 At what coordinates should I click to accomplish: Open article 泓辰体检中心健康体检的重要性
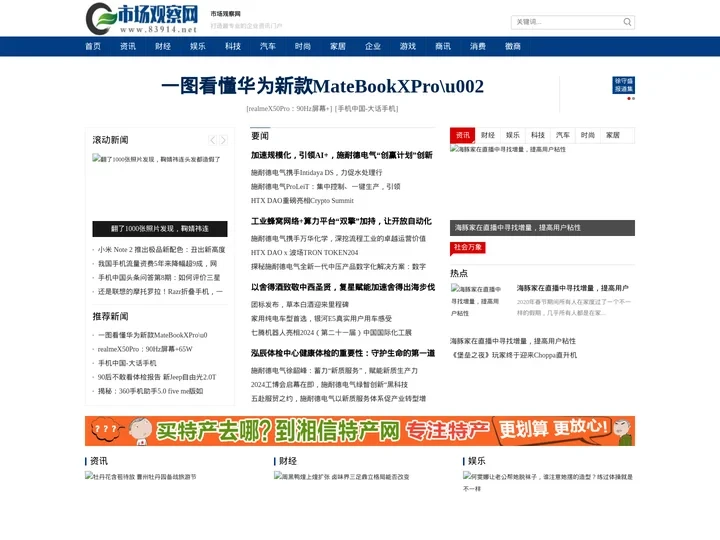click(x=343, y=353)
